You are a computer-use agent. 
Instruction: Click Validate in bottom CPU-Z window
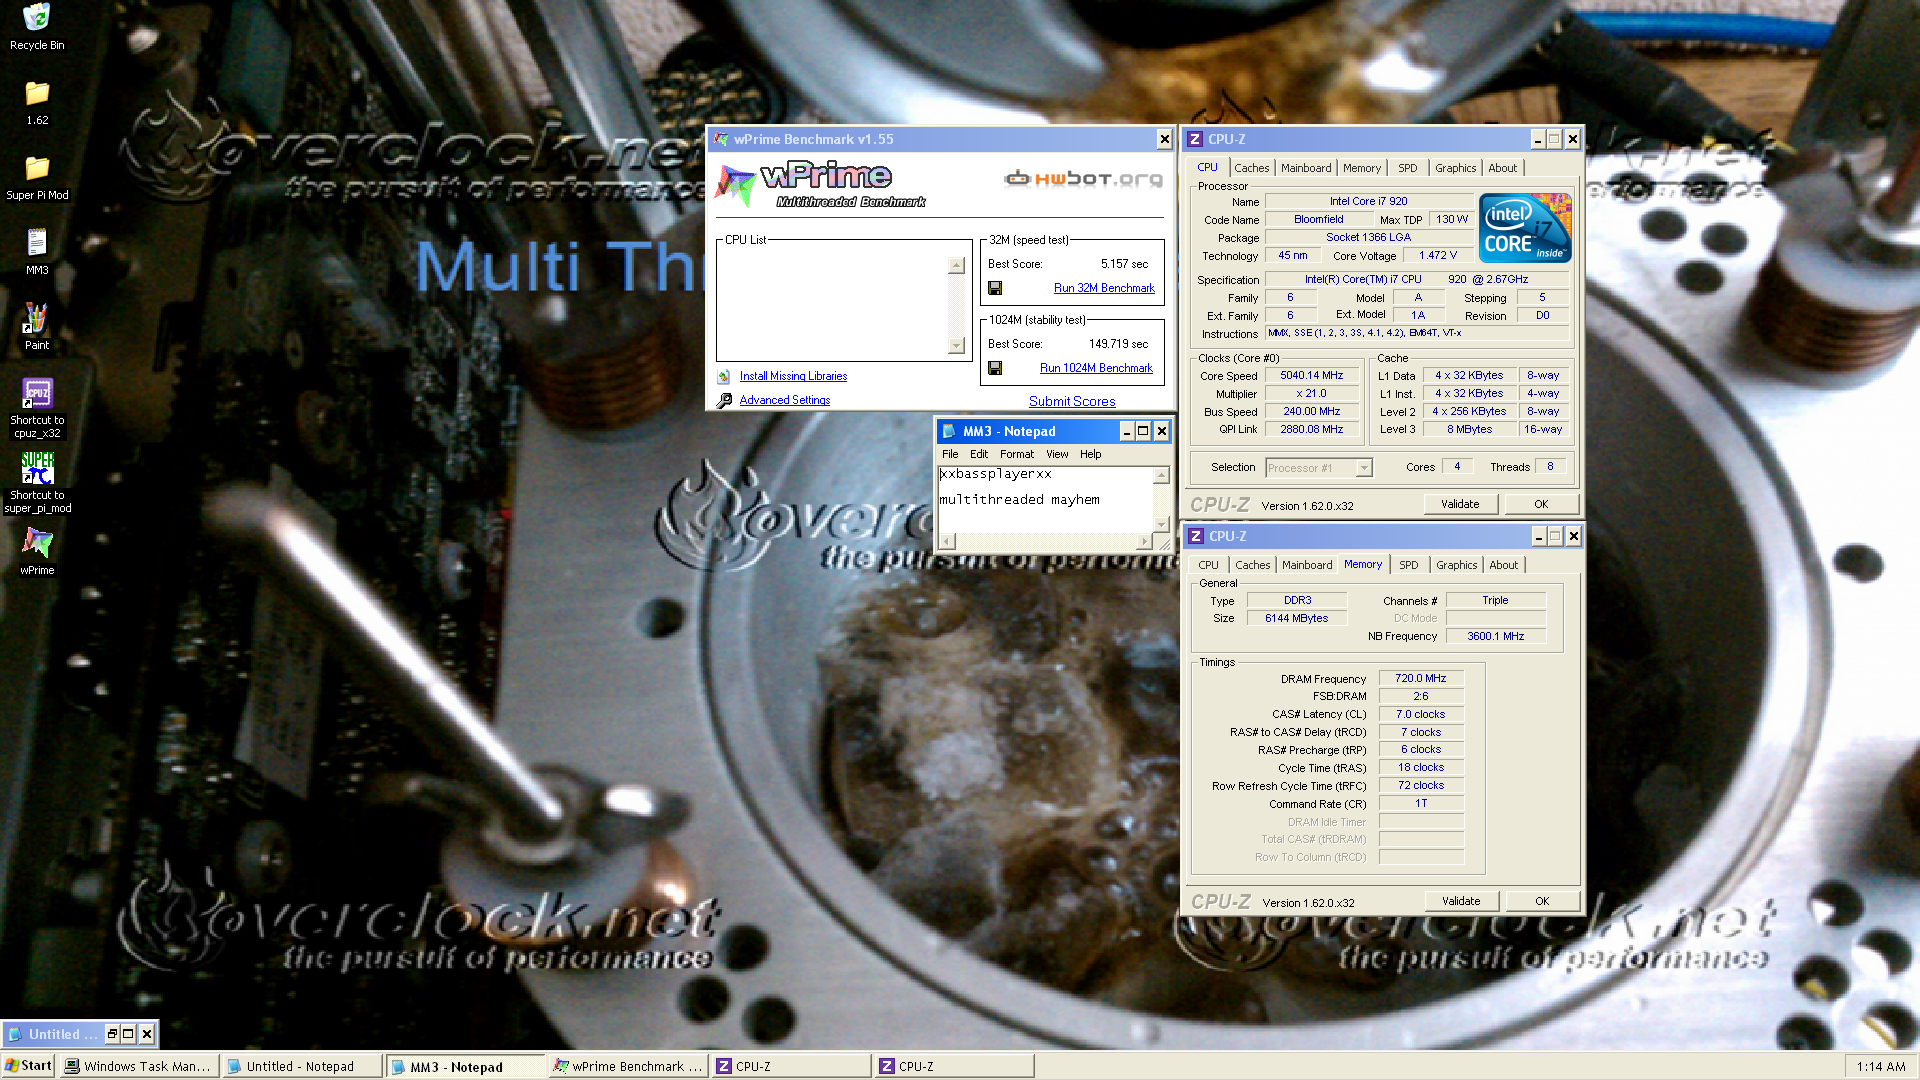click(1460, 901)
